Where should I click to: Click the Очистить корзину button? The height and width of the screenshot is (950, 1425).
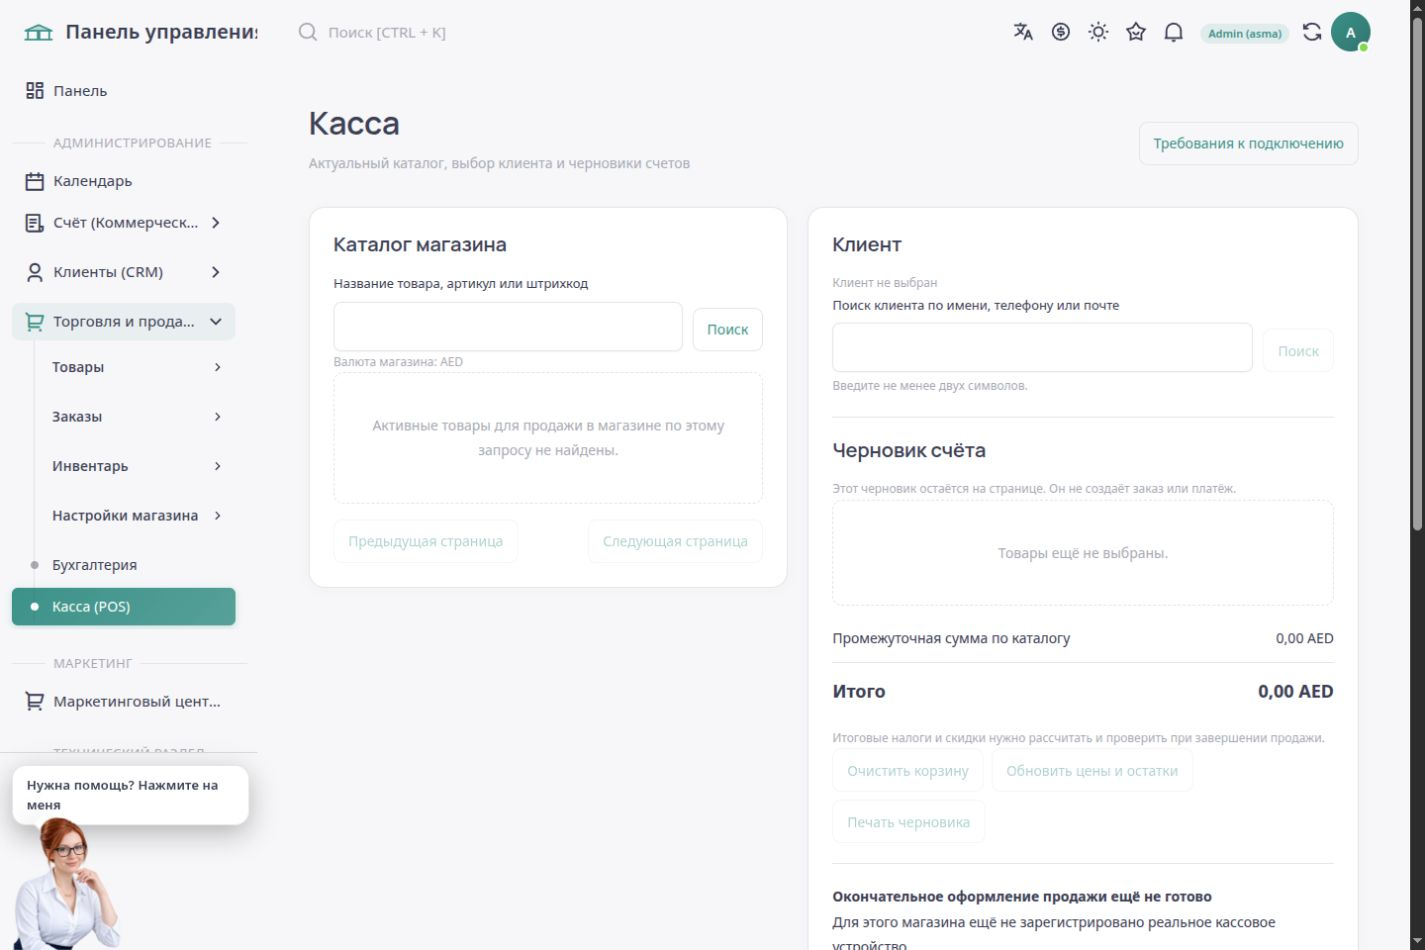(908, 771)
